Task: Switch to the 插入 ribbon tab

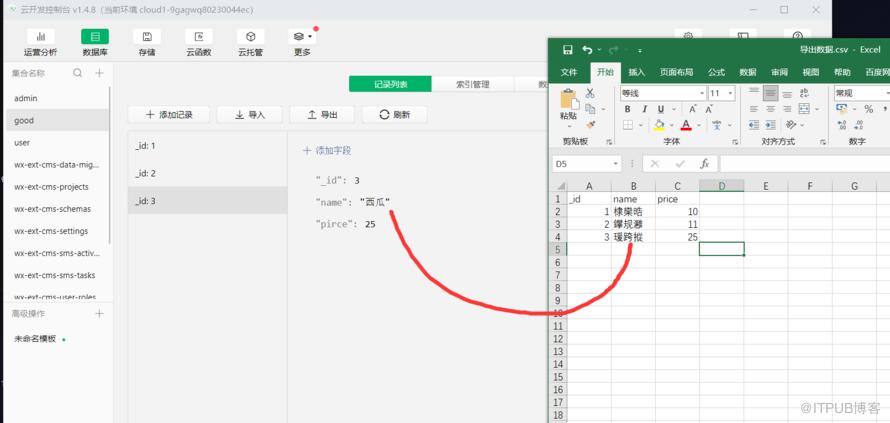Action: click(637, 73)
